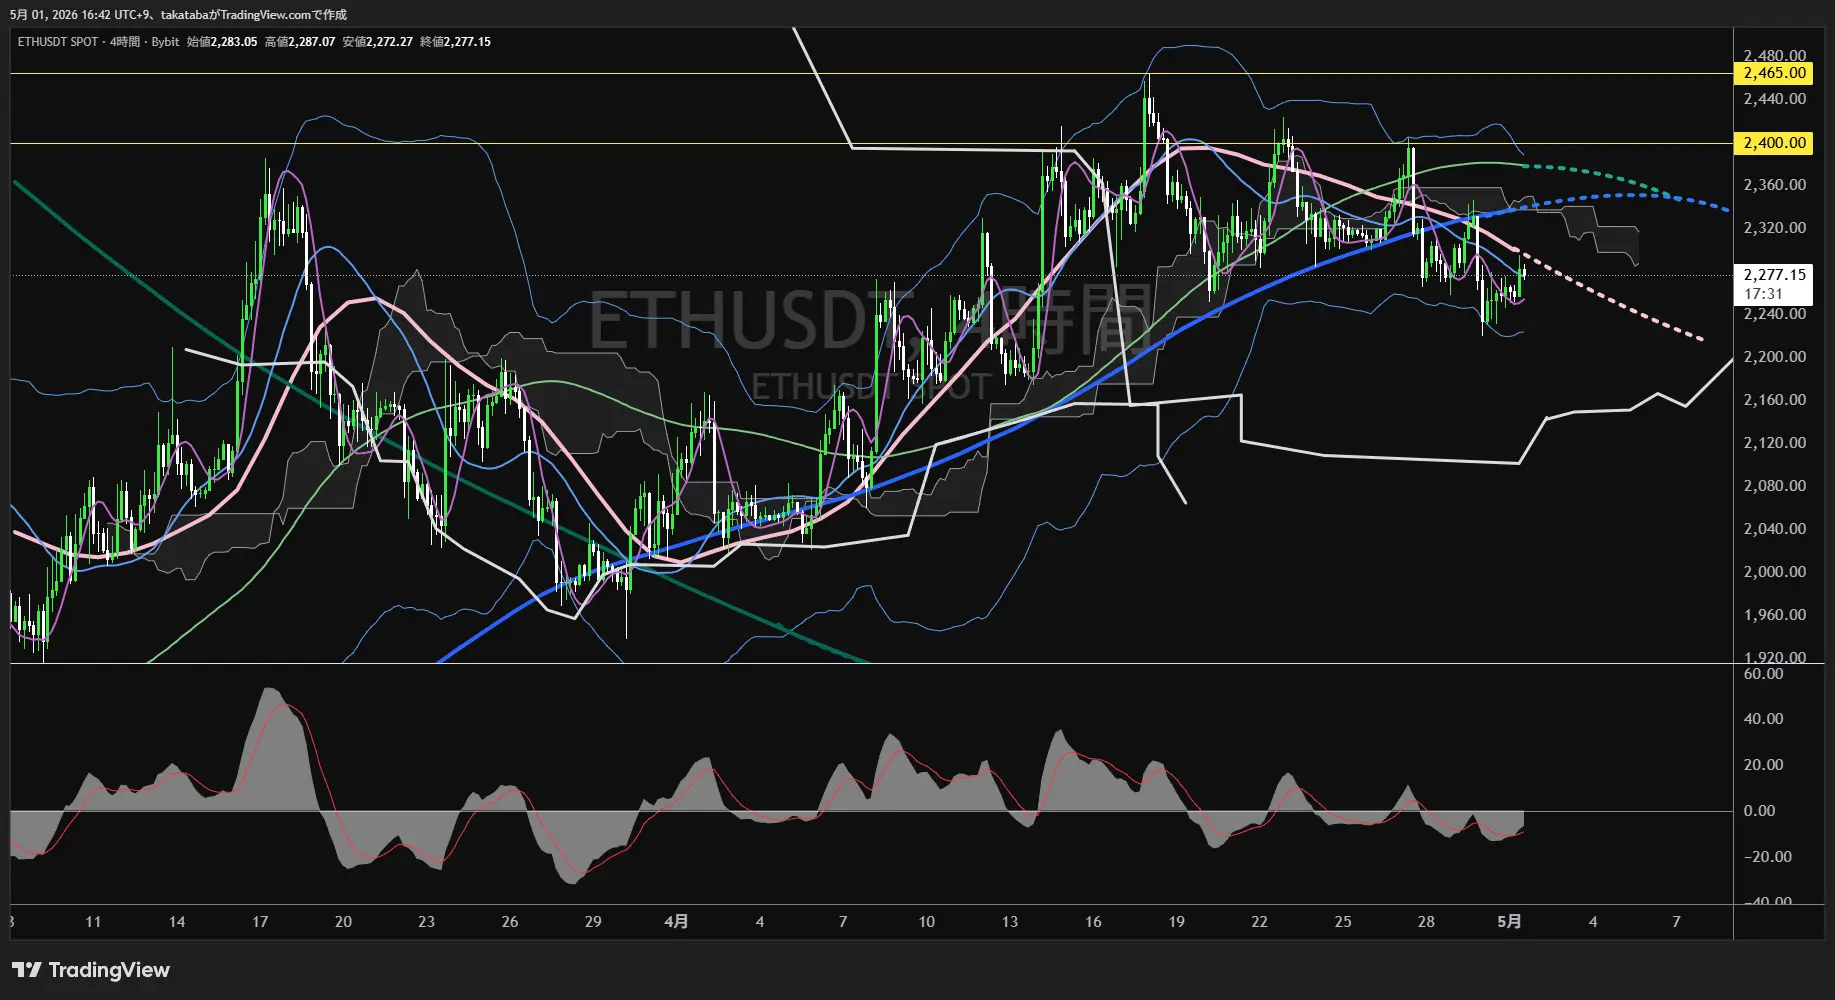The image size is (1835, 1000).
Task: Click the ETHUSDT SPOT symbol legend title
Action: click(x=58, y=42)
